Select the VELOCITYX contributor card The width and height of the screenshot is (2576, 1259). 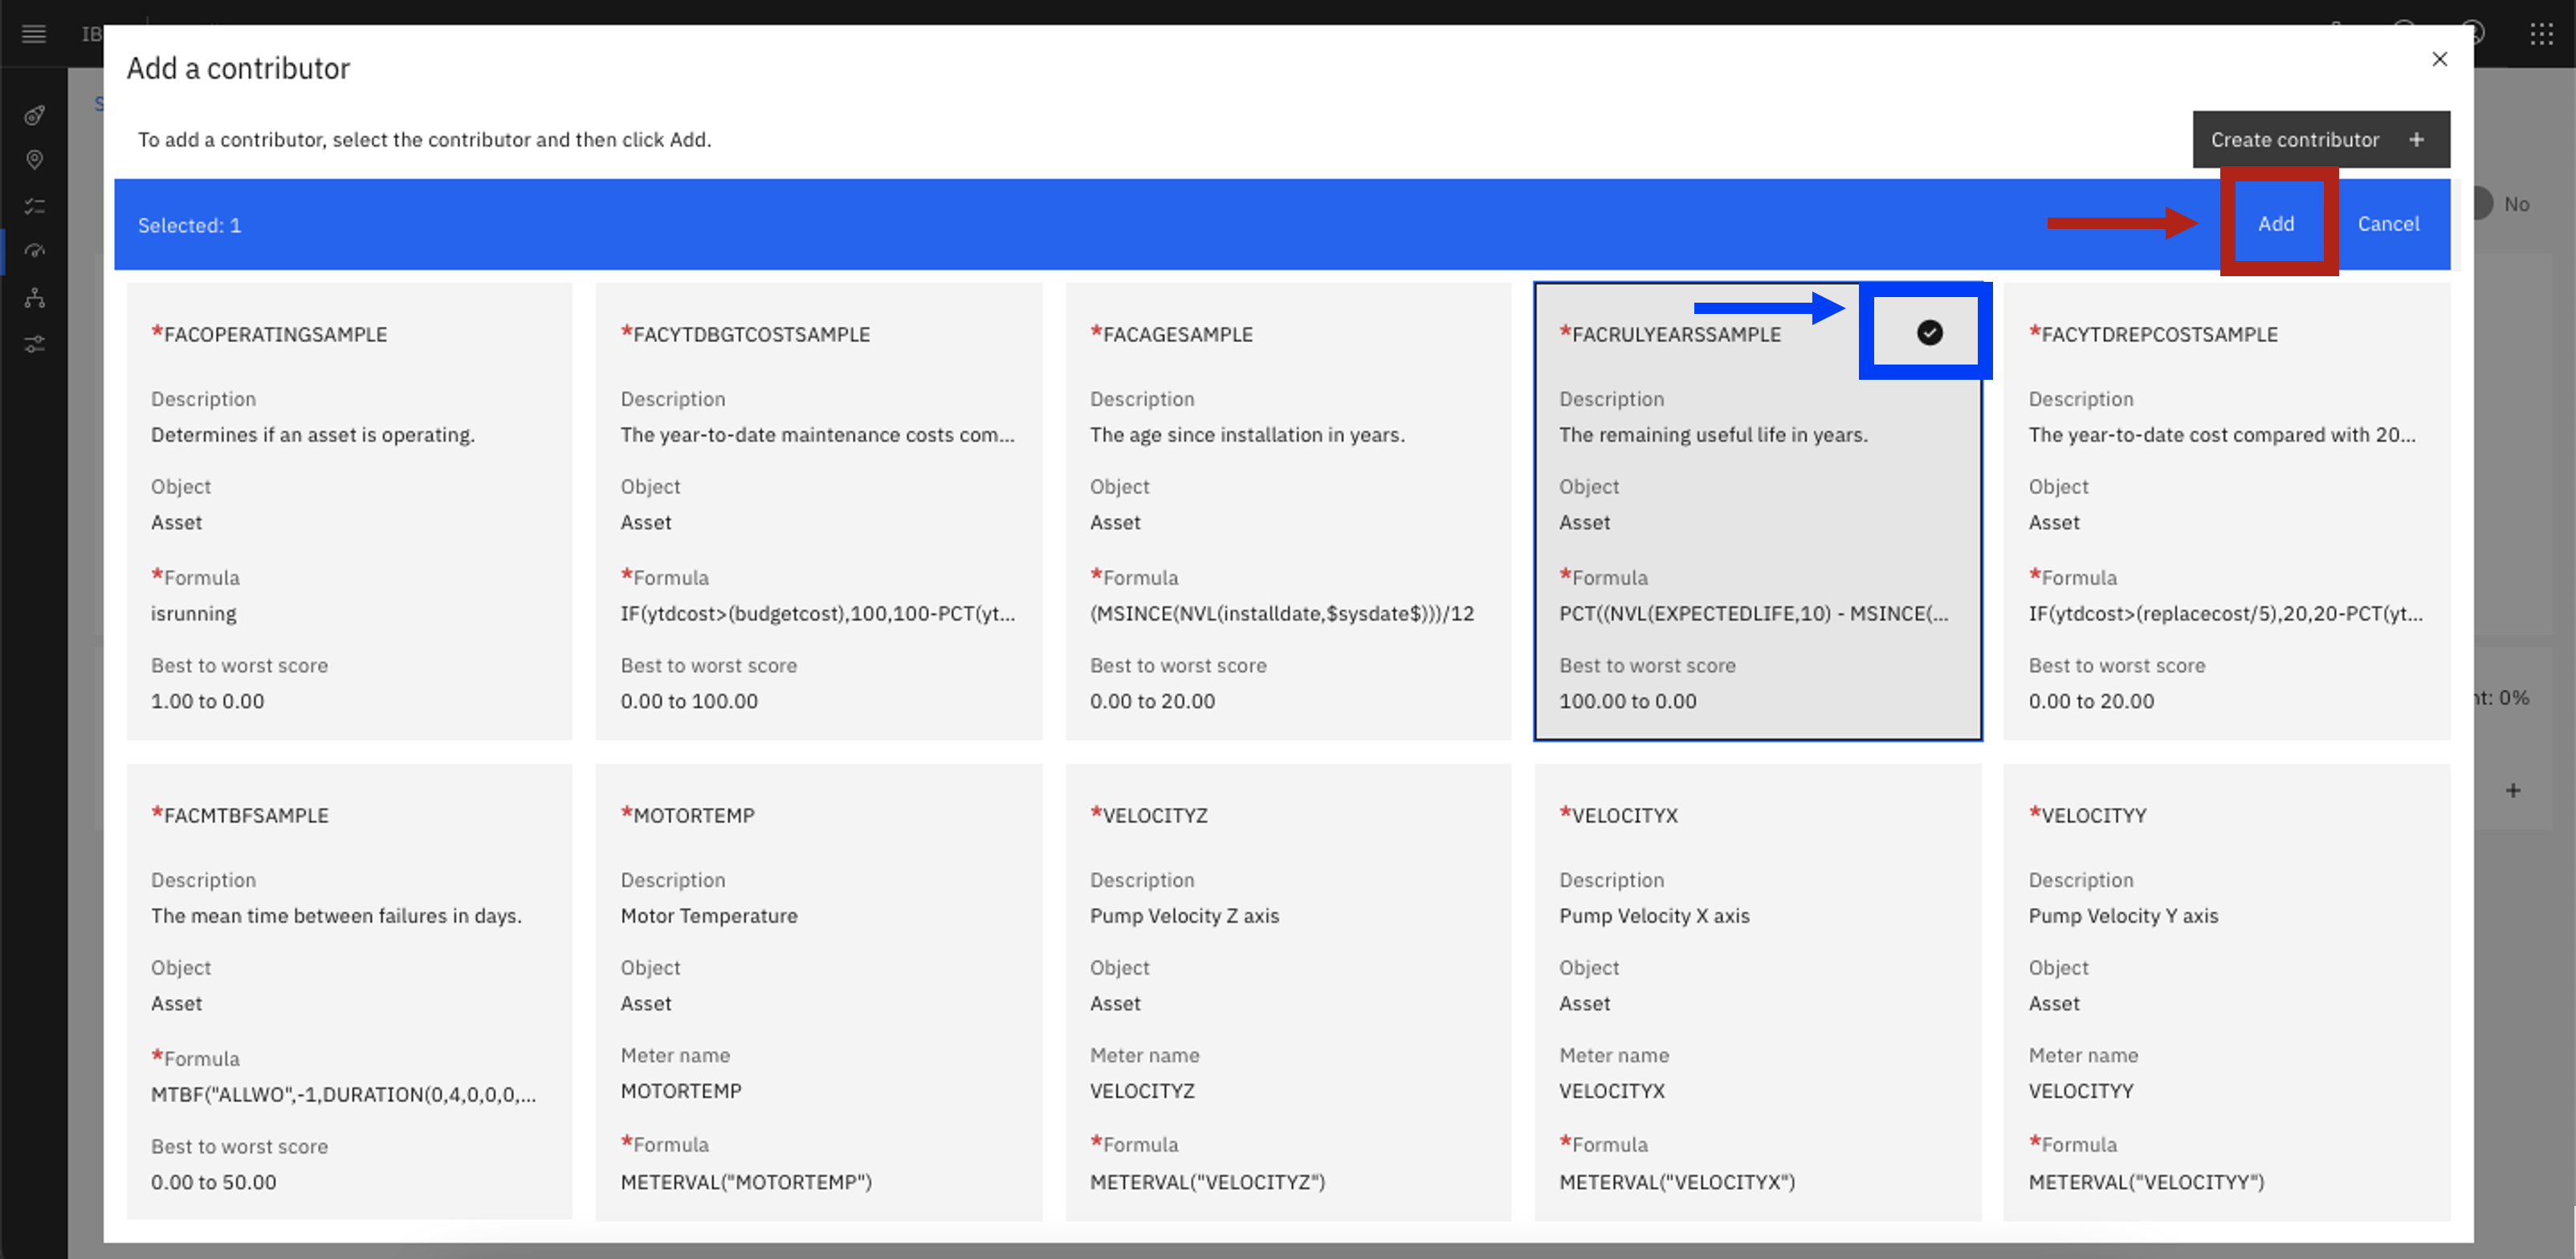pos(1758,992)
